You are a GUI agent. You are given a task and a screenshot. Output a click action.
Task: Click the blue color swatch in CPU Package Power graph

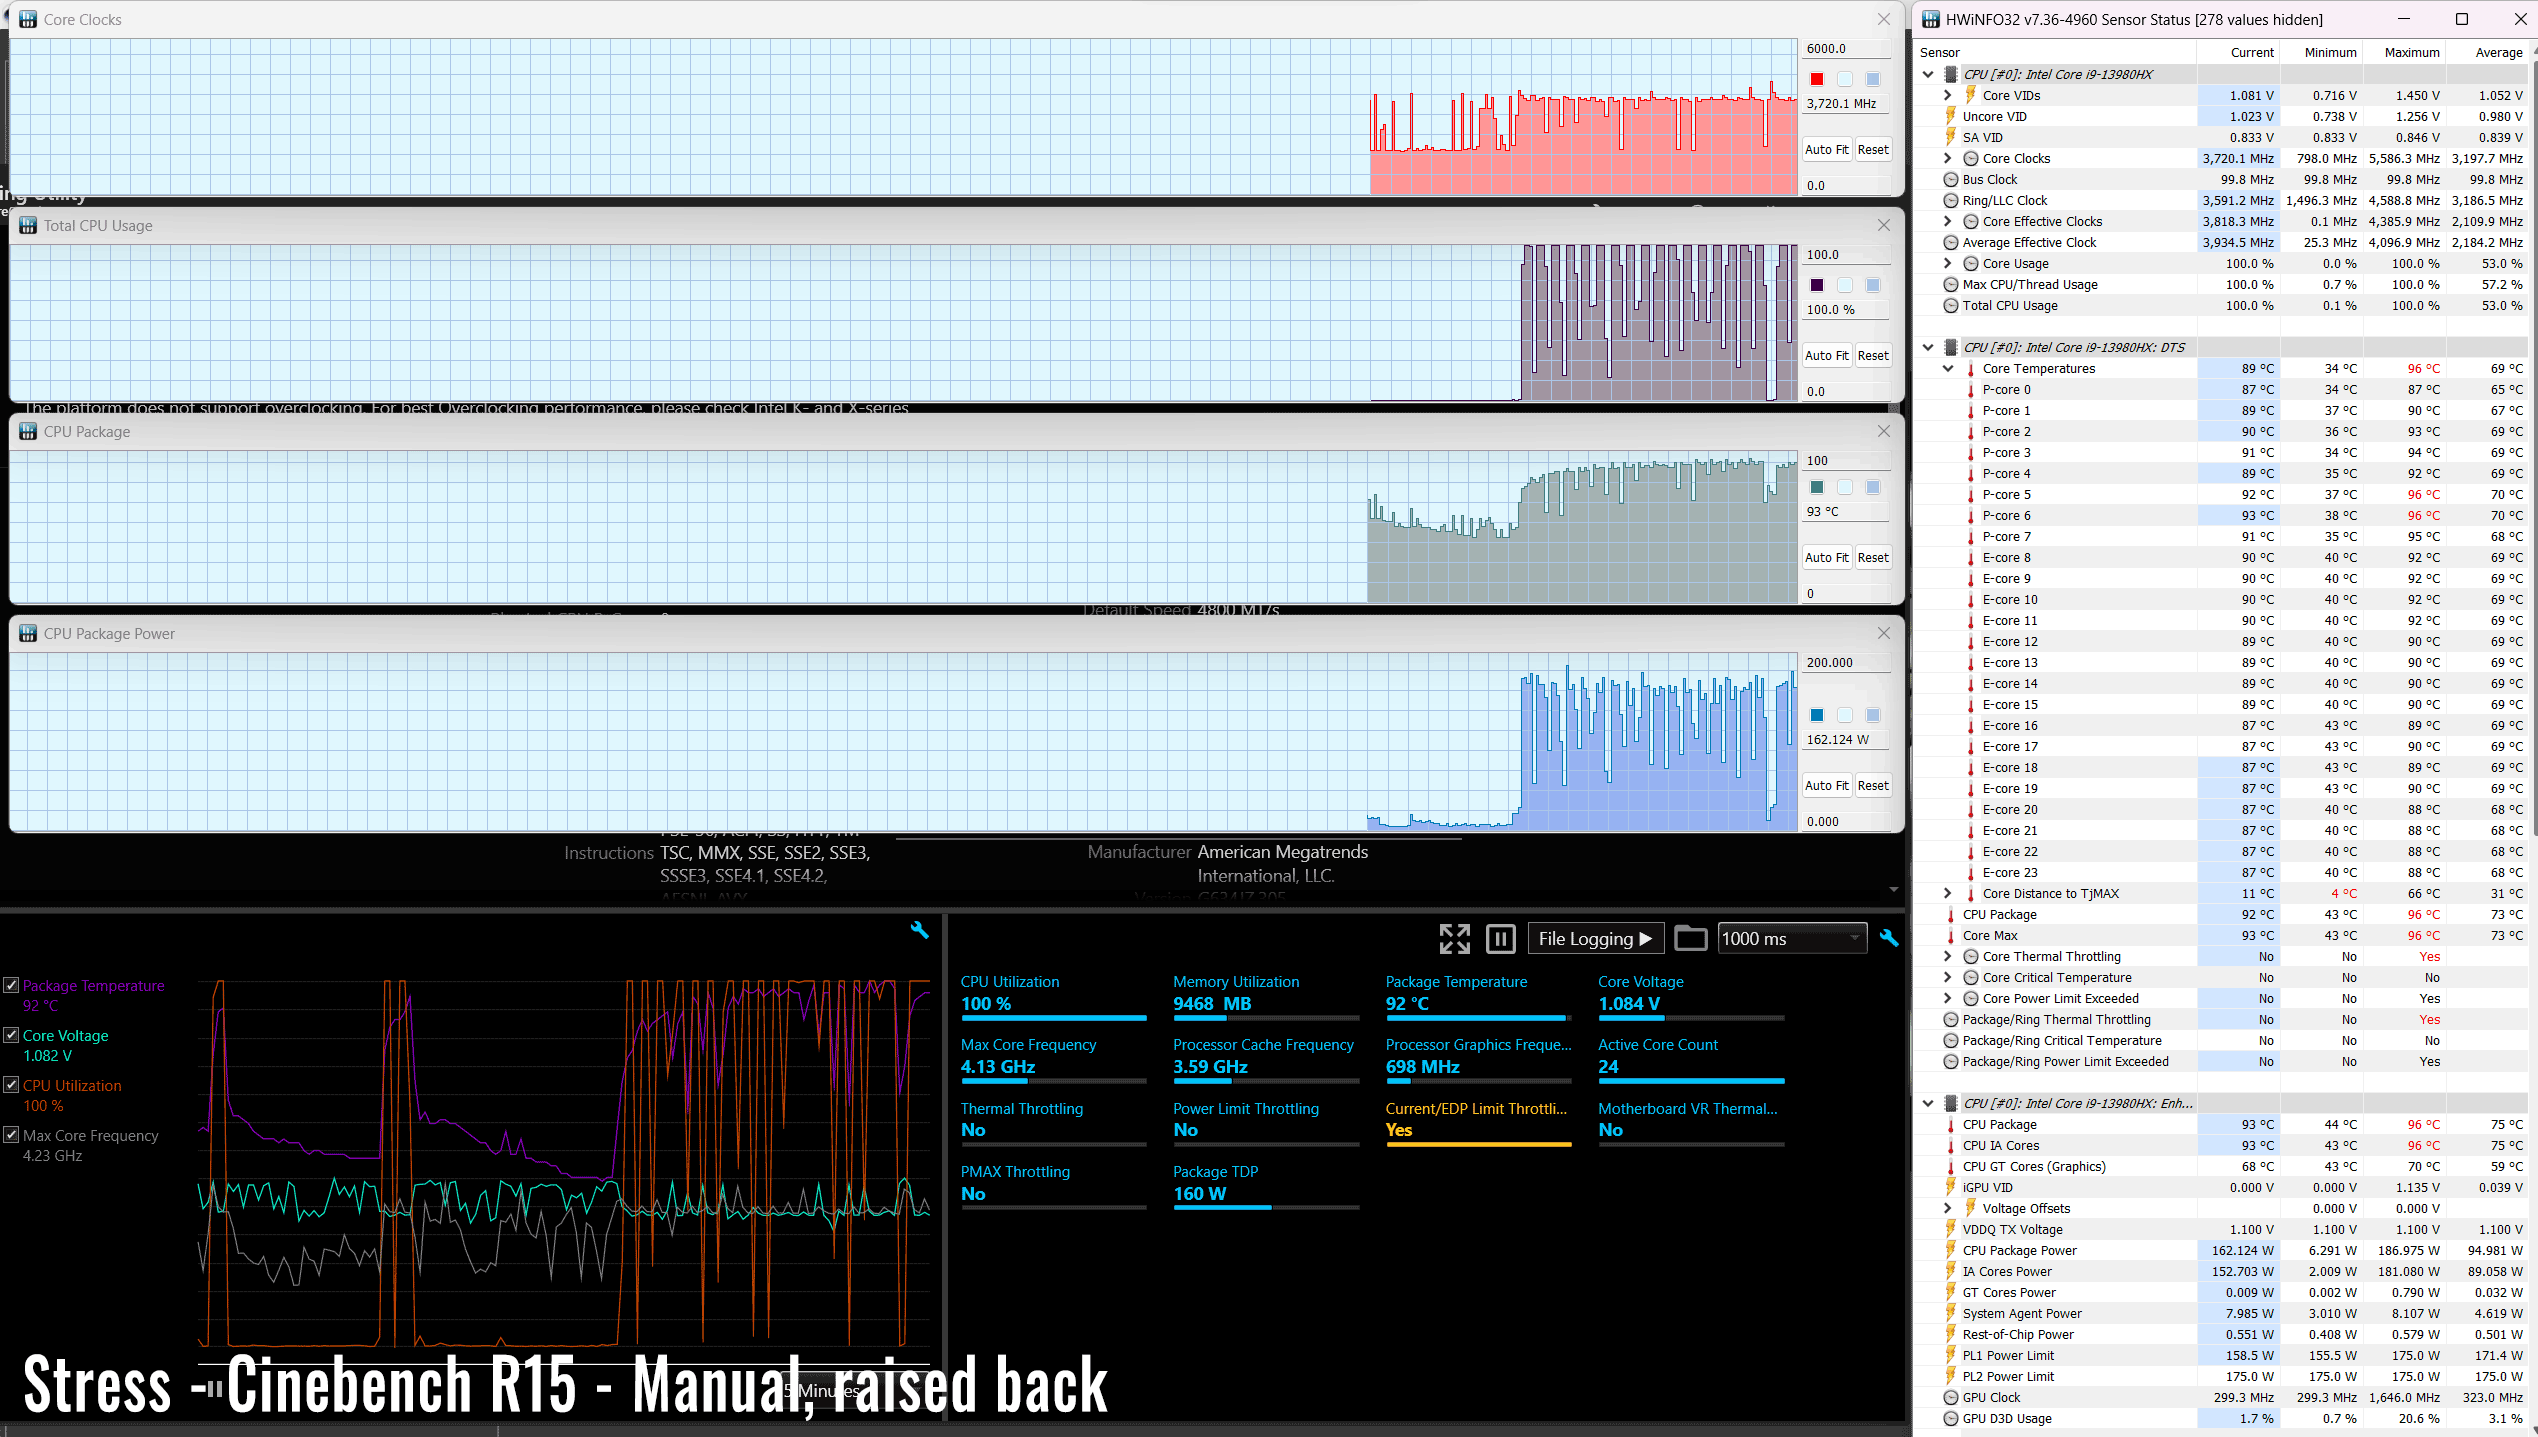tap(1817, 716)
